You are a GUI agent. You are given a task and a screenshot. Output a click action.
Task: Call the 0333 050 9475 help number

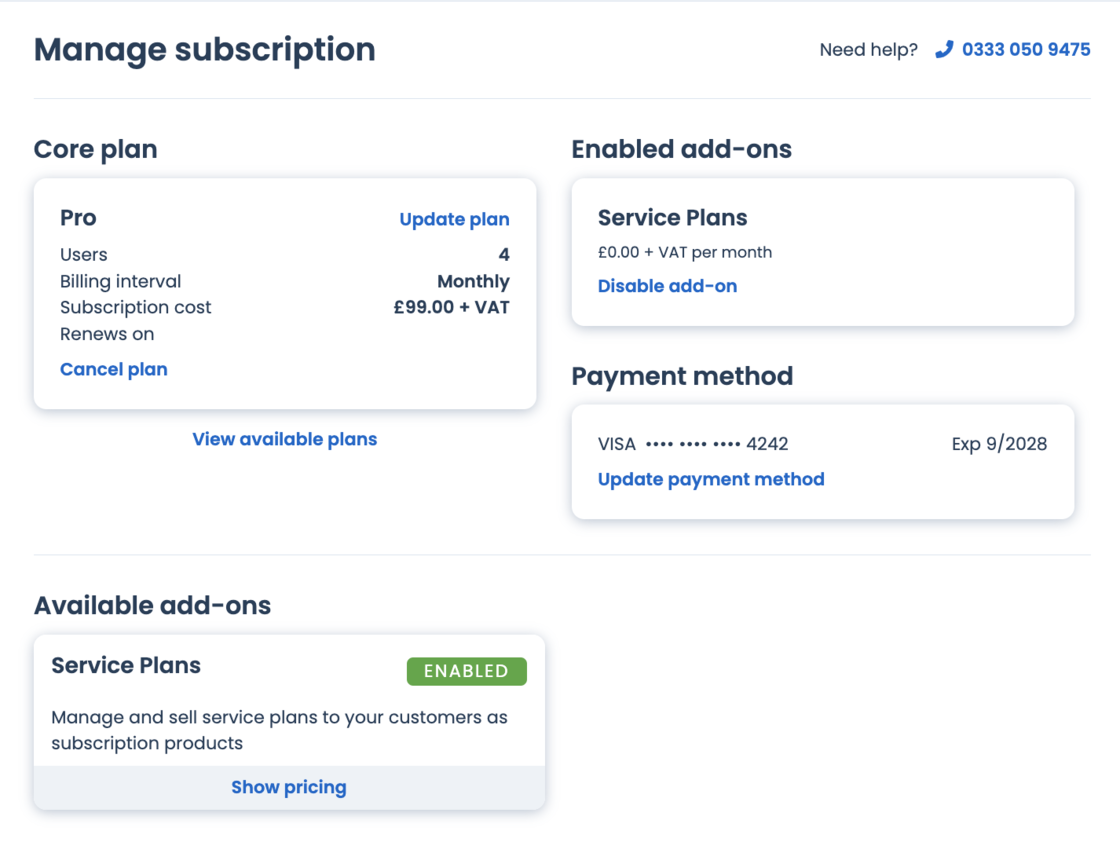click(x=1025, y=49)
